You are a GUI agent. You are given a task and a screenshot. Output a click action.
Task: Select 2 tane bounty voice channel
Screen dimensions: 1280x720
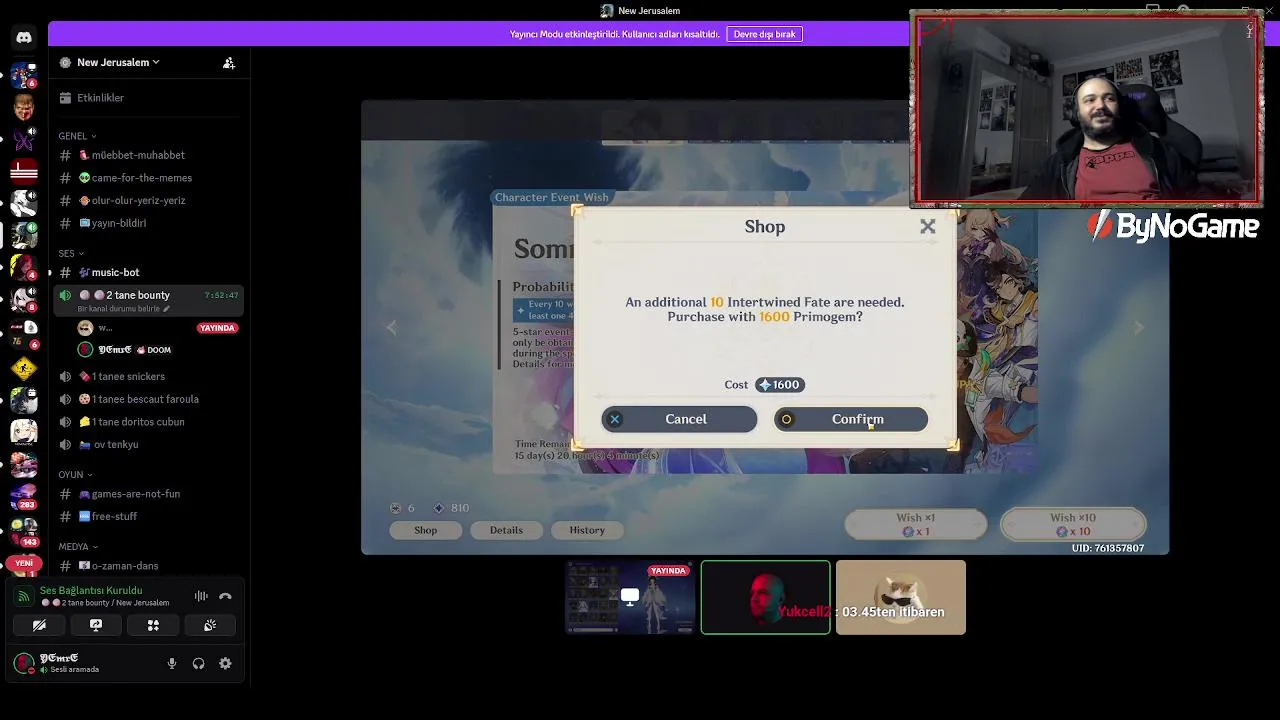click(x=148, y=300)
